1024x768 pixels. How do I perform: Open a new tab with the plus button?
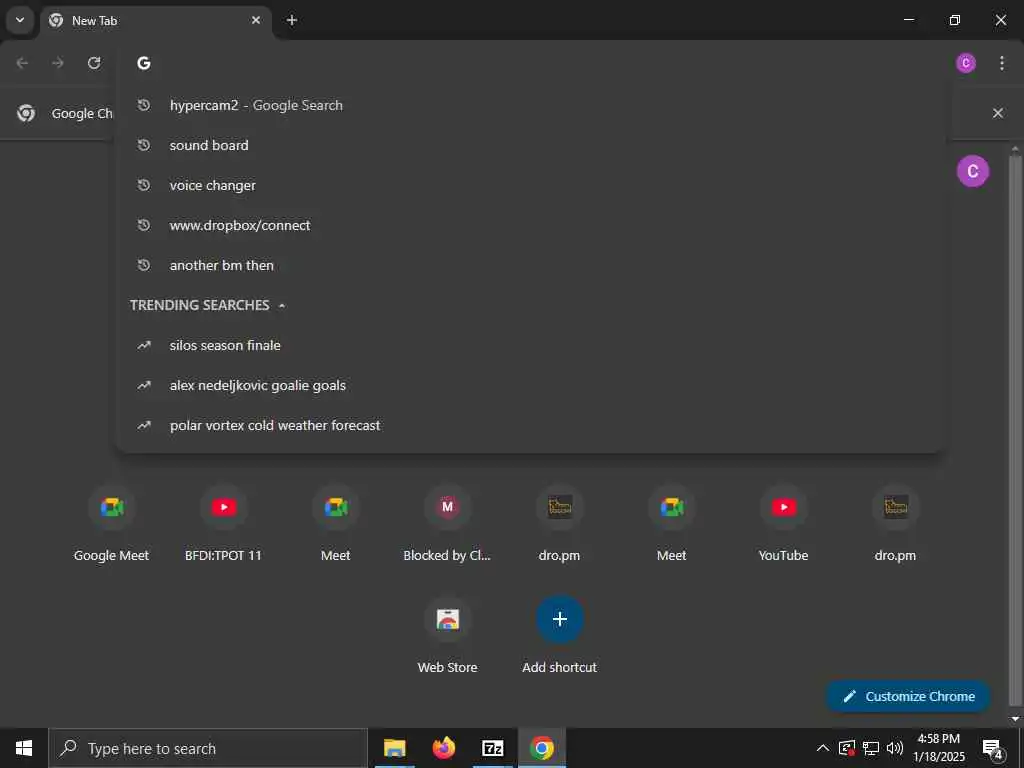click(x=292, y=20)
